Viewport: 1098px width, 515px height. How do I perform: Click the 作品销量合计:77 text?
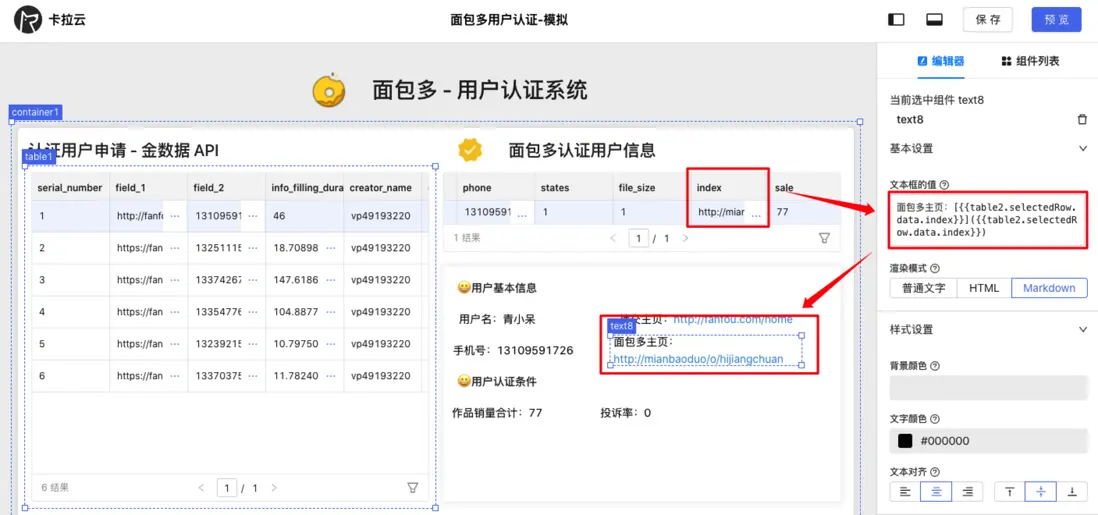pos(497,413)
